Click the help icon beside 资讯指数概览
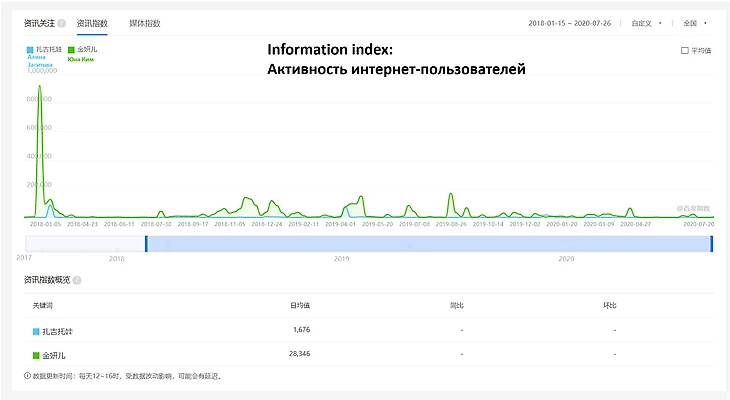Image resolution: width=730 pixels, height=400 pixels. pos(77,280)
